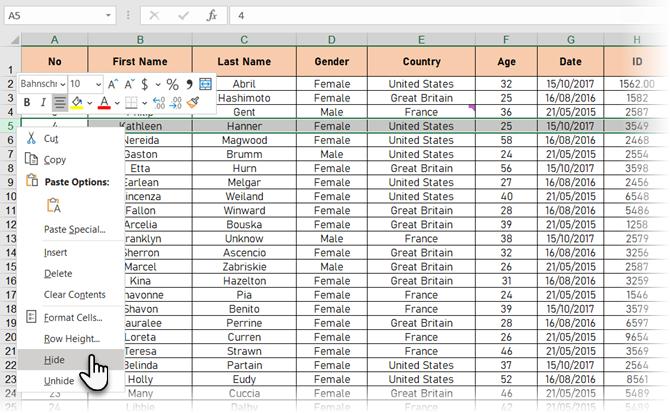Choose Delete from the context menu

click(71, 273)
